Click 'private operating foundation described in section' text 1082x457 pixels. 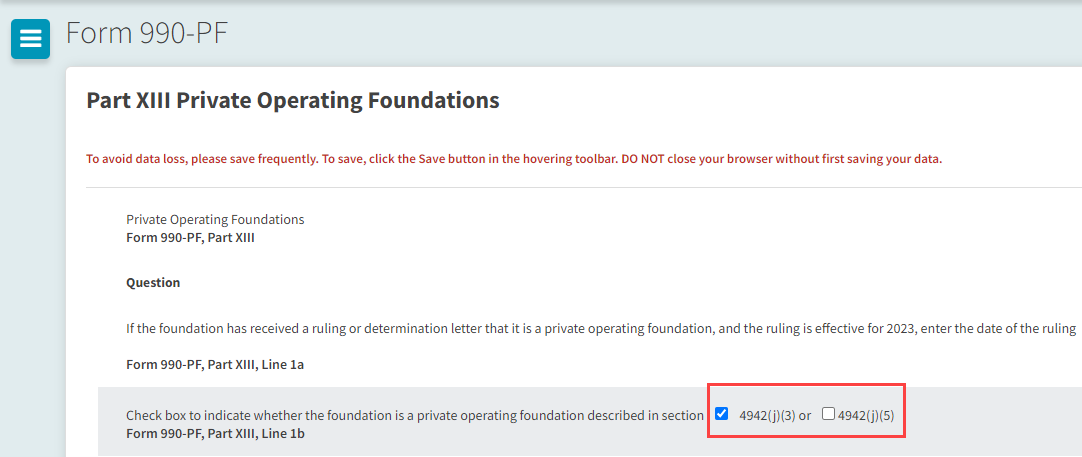(x=560, y=415)
